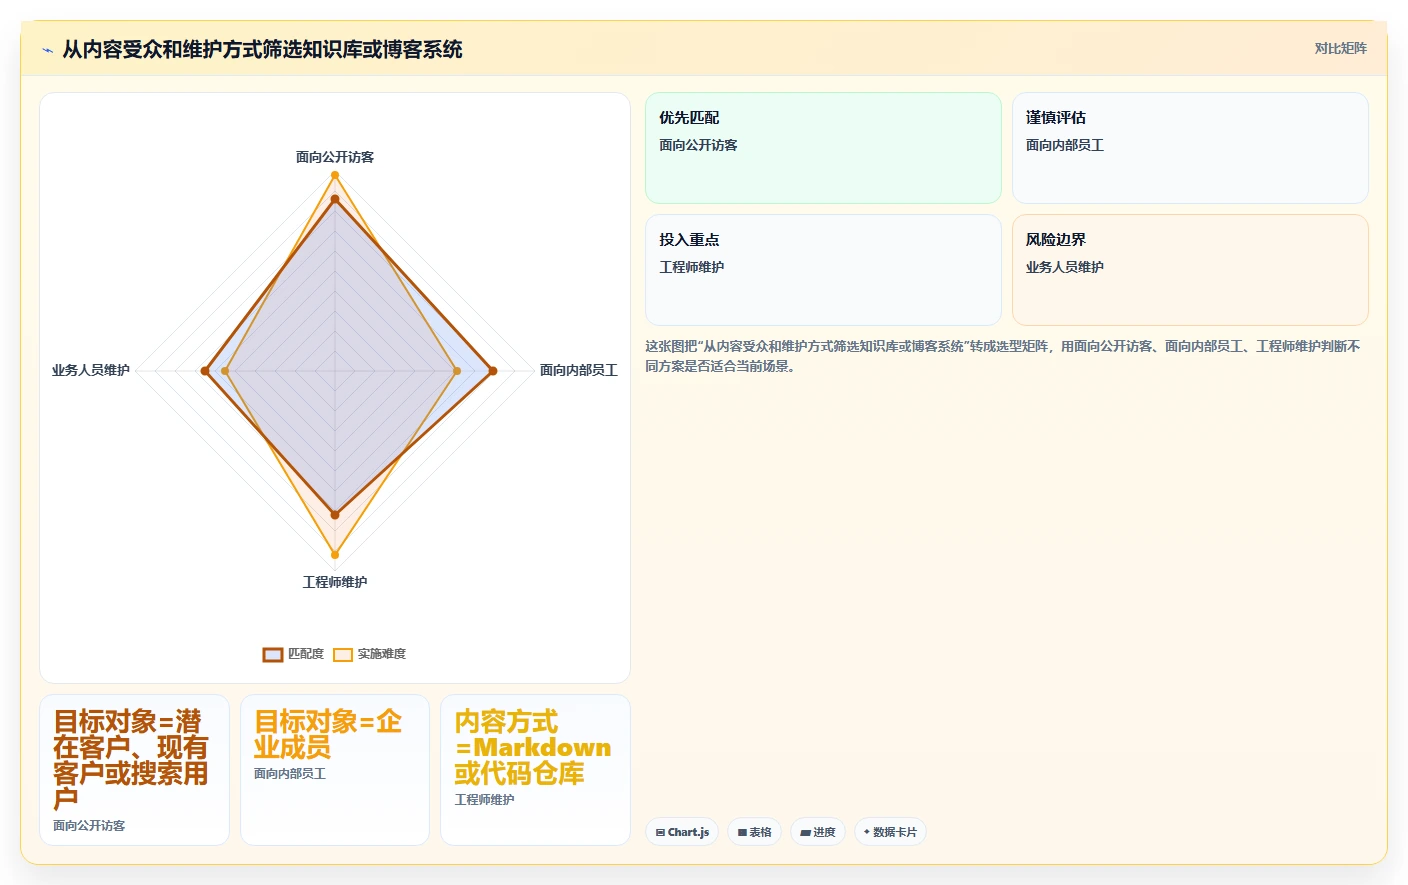Click the 表格 tag chip
Viewport: 1408px width, 885px height.
pos(754,832)
